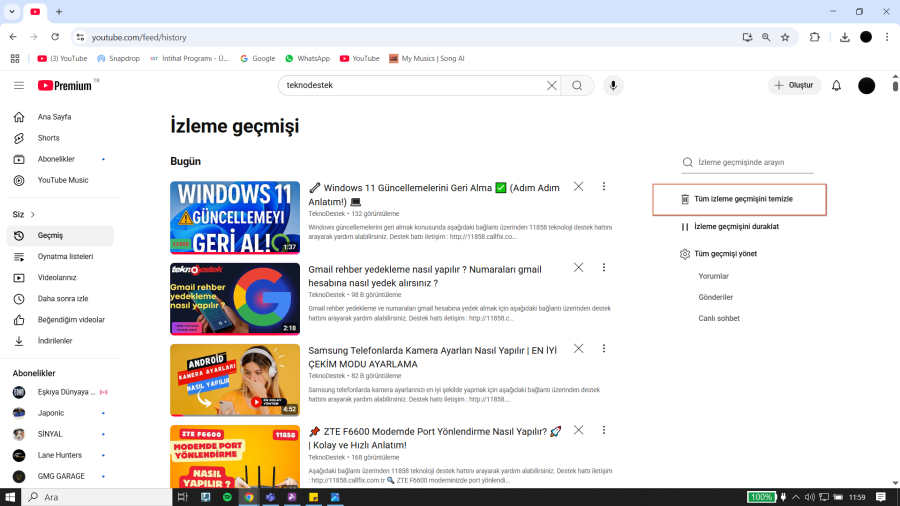Open Oynatma listeleri in sidebar
The width and height of the screenshot is (900, 506).
[65, 257]
